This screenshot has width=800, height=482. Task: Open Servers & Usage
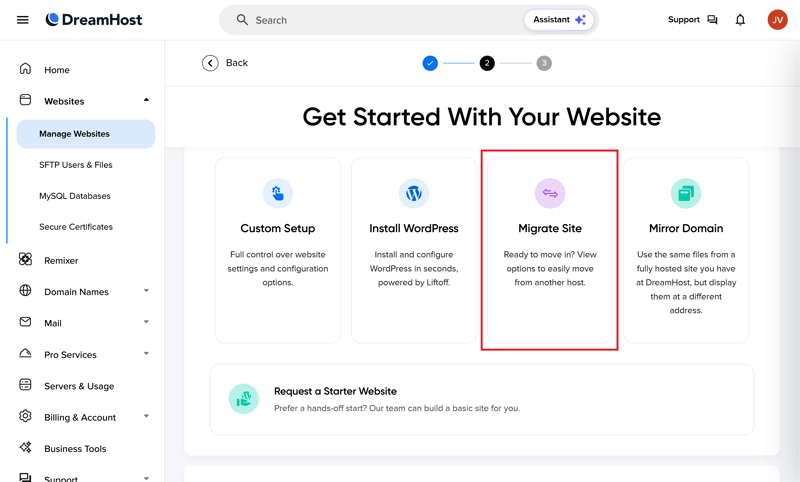(79, 386)
